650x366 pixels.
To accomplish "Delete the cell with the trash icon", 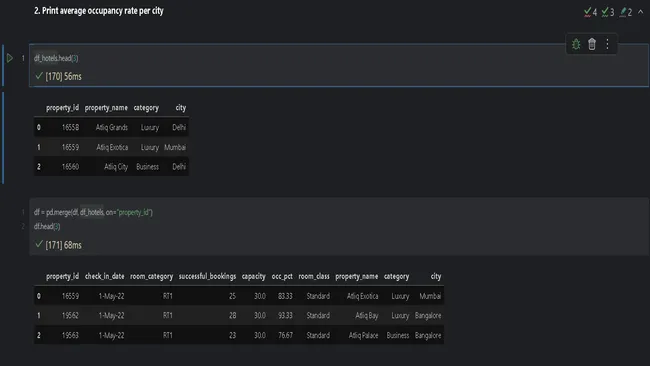I will click(x=592, y=44).
